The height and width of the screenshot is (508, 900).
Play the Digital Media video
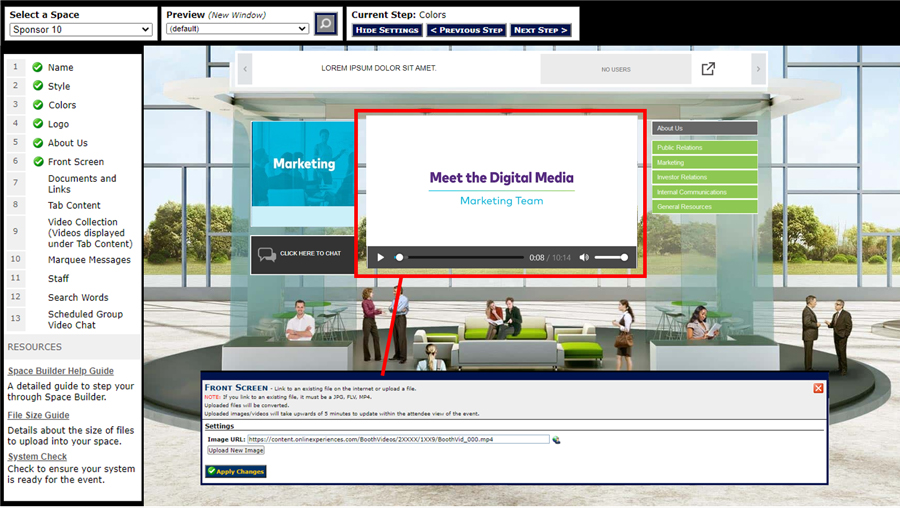[x=380, y=258]
